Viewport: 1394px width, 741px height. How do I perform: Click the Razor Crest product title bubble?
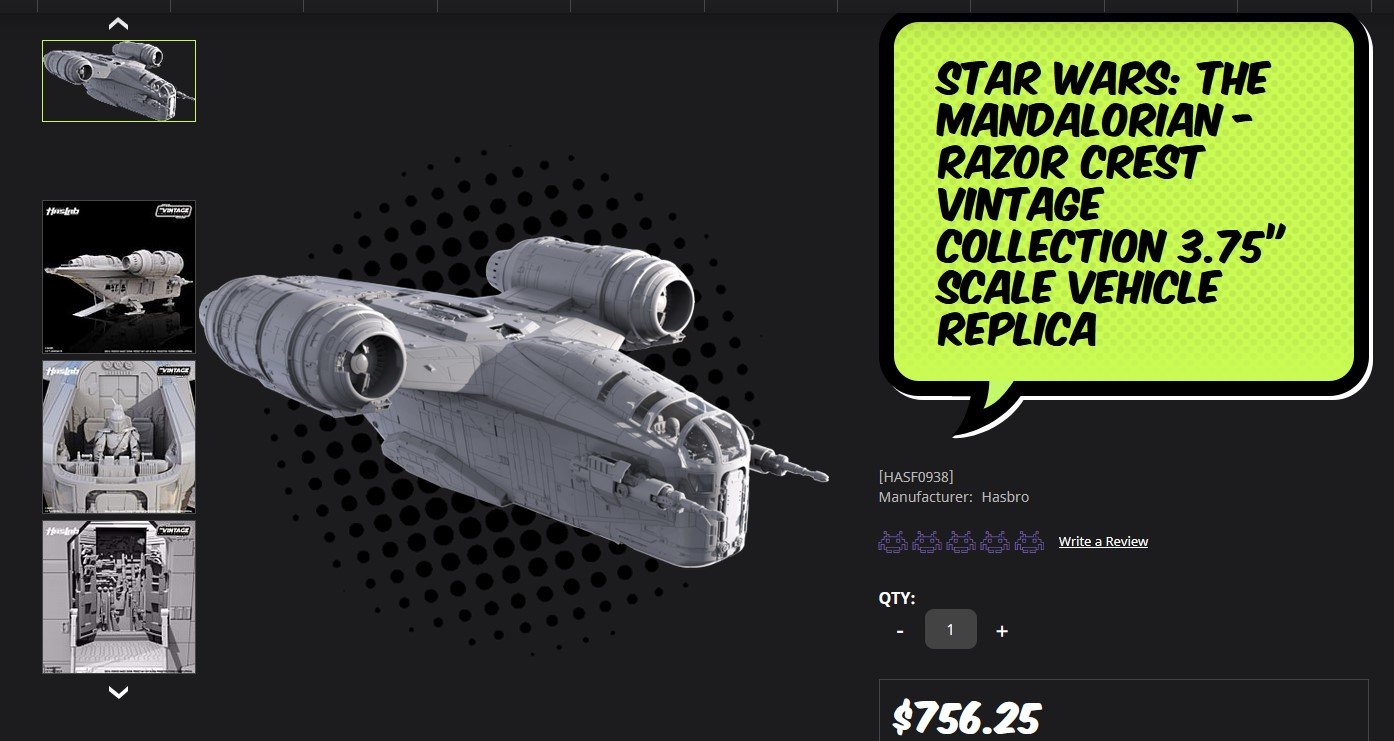[x=1123, y=203]
